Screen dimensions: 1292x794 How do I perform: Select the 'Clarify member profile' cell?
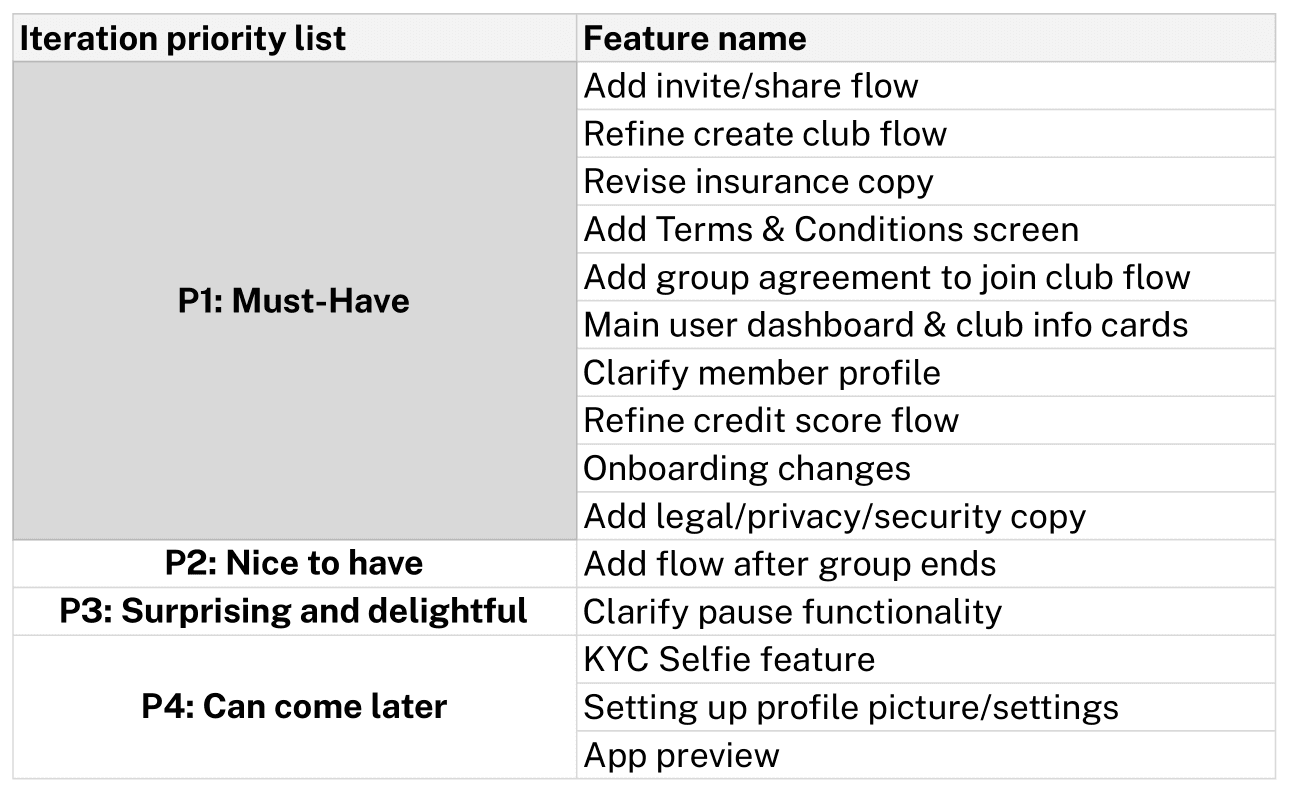point(926,373)
